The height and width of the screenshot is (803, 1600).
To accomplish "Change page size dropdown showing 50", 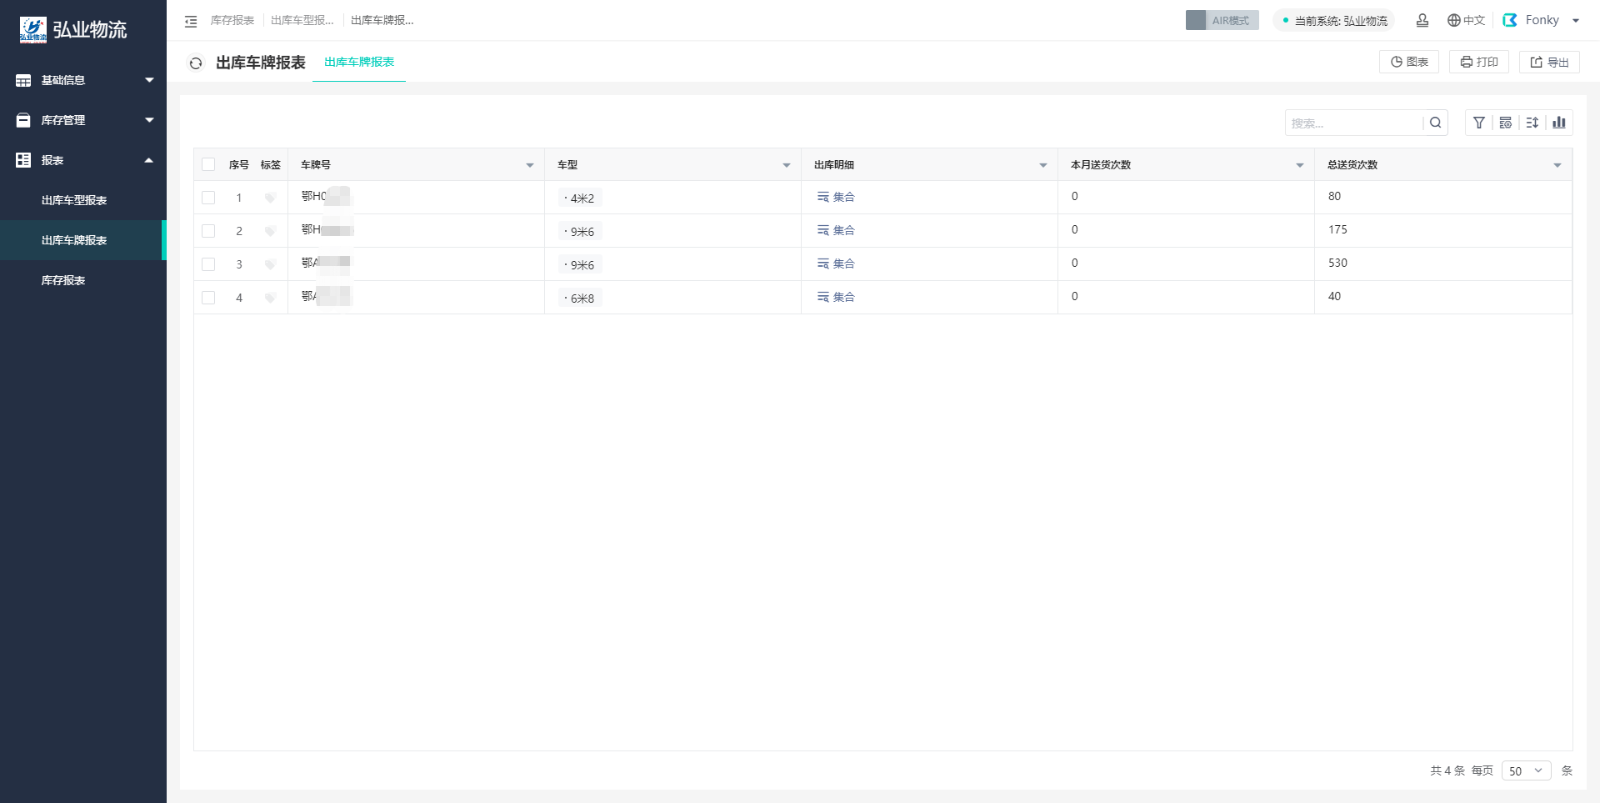I will click(1526, 771).
